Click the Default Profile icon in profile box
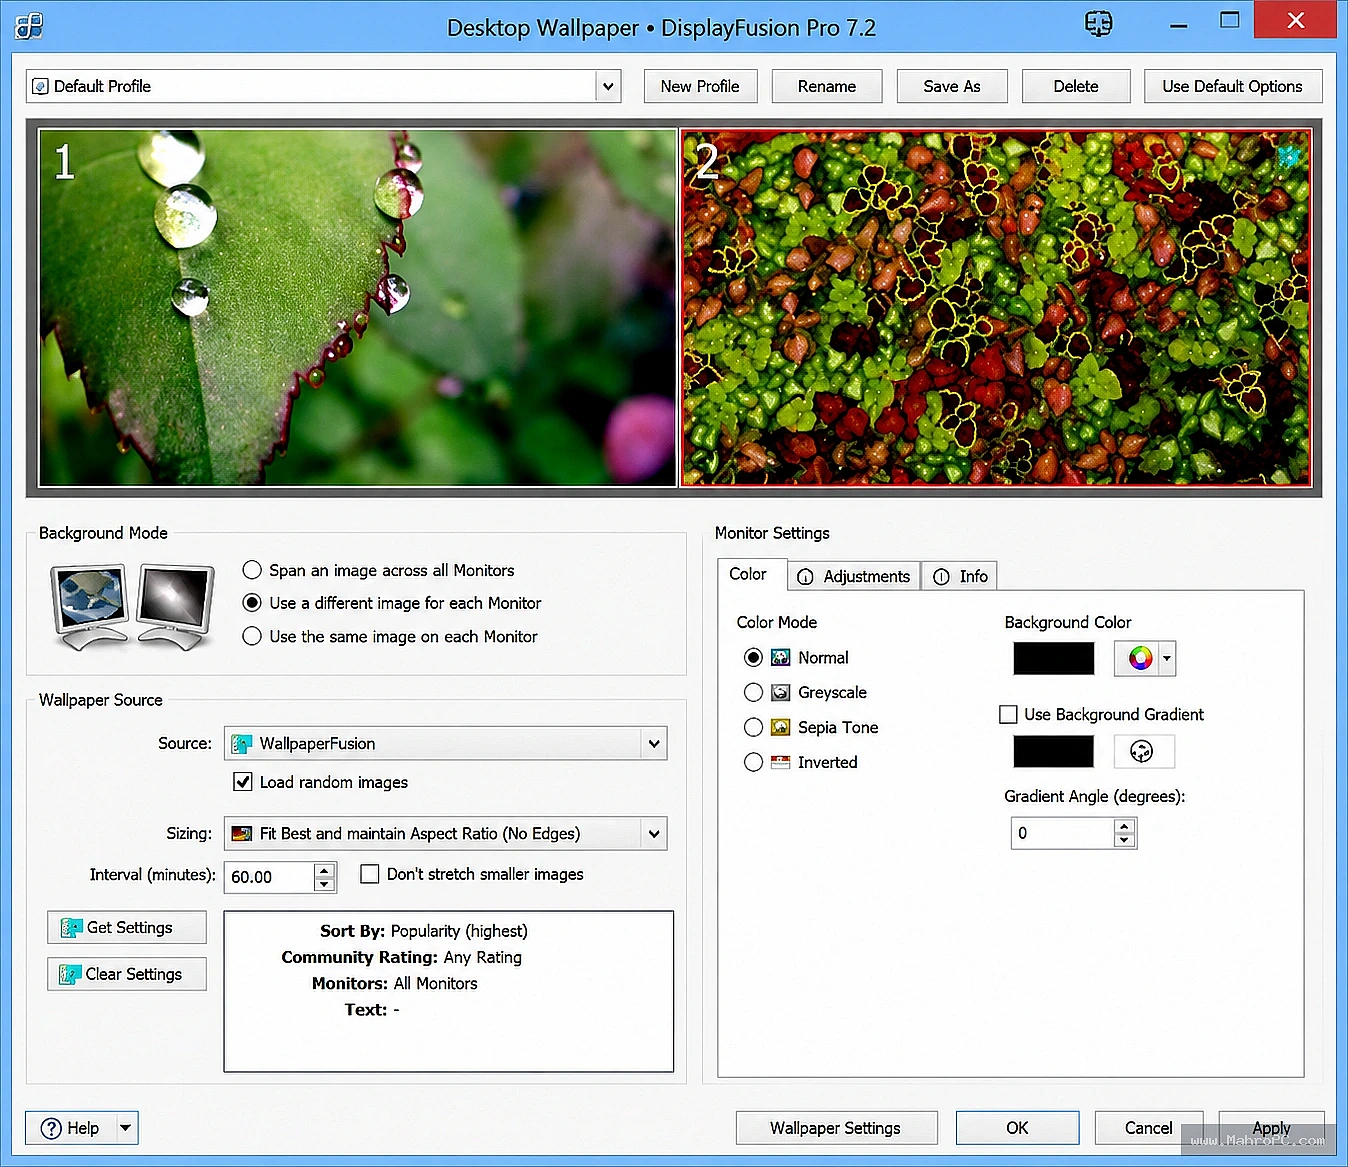The width and height of the screenshot is (1348, 1167). [x=40, y=87]
